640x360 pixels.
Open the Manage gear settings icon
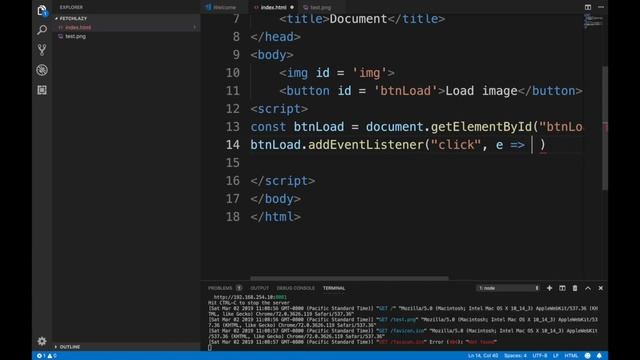(x=42, y=341)
